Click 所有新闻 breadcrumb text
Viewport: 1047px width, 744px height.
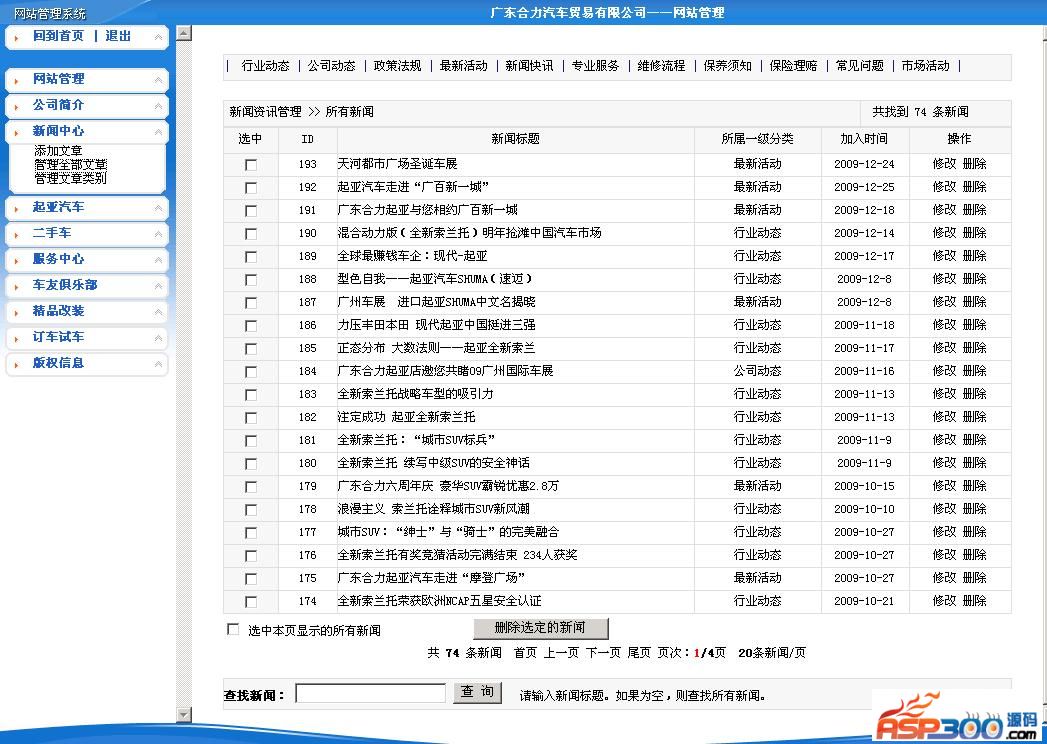coord(349,112)
